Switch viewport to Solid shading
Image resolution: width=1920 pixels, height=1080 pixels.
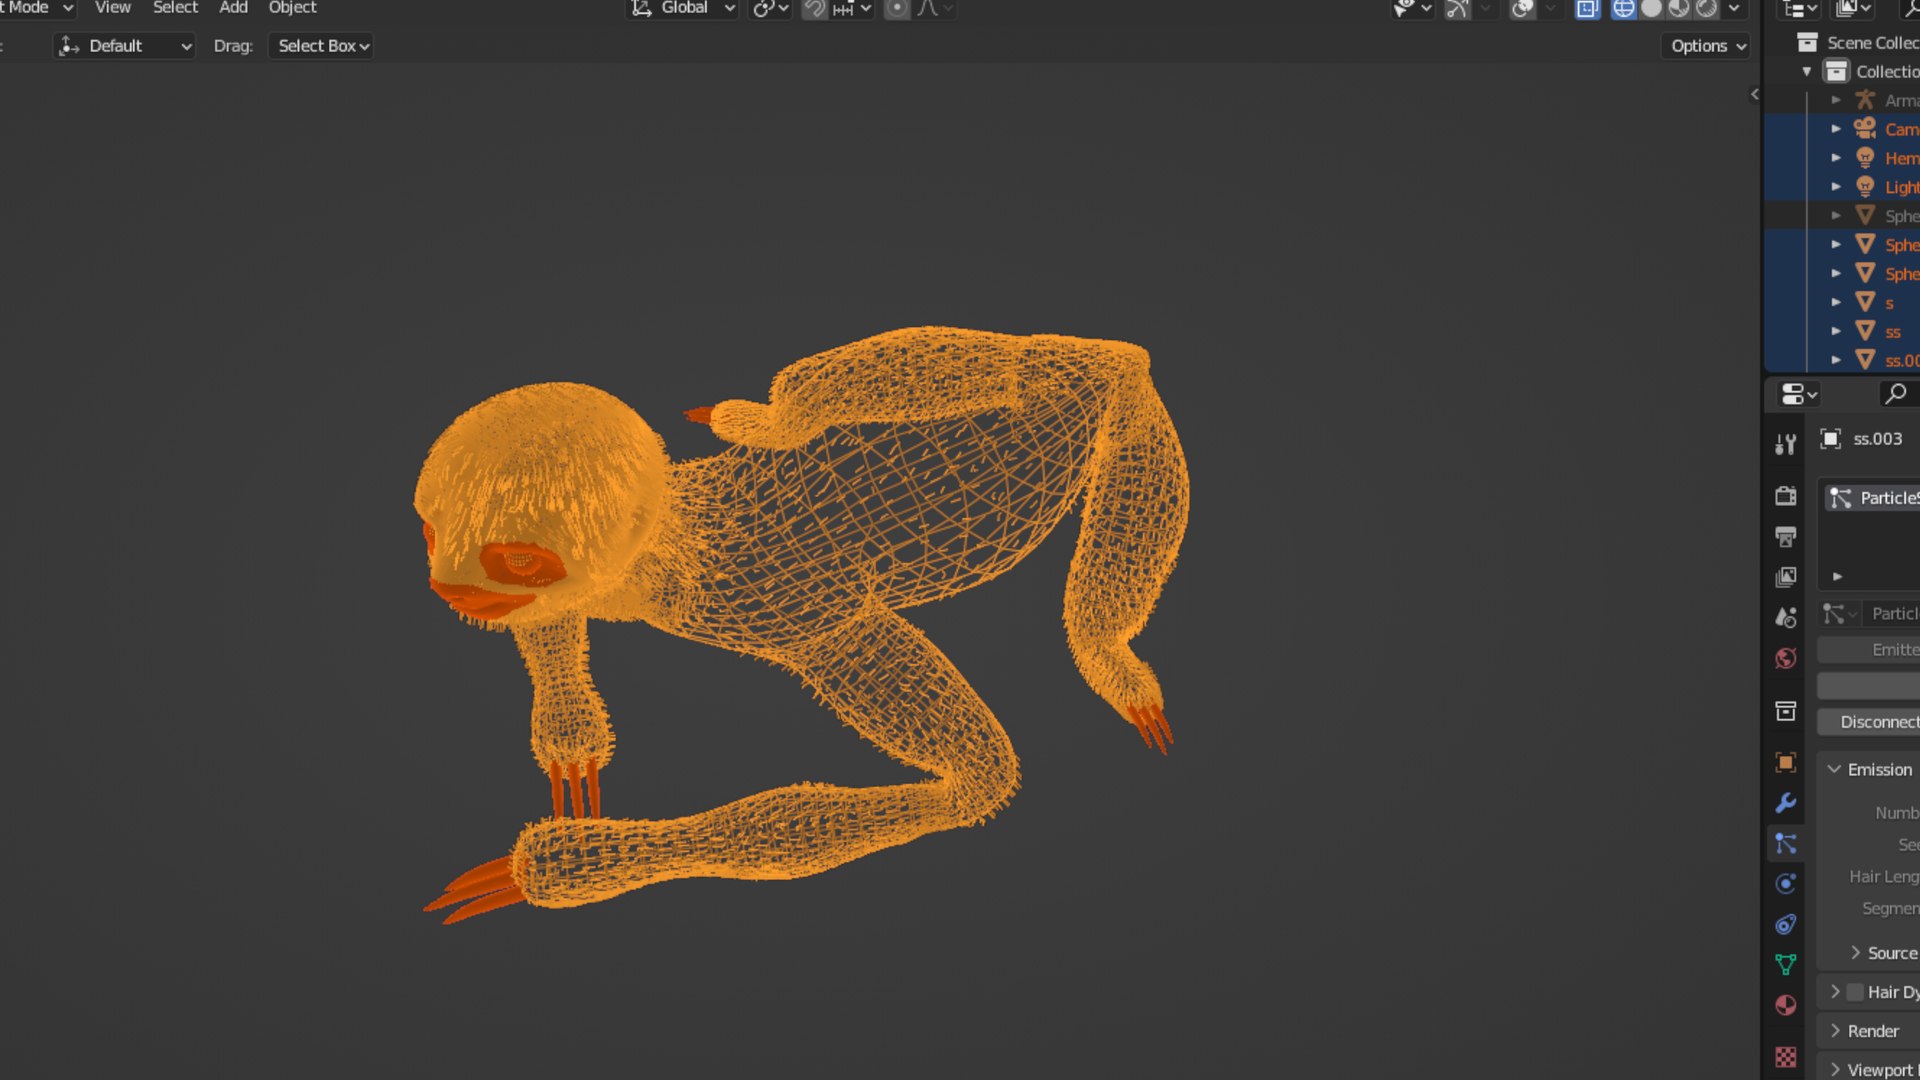coord(1651,9)
